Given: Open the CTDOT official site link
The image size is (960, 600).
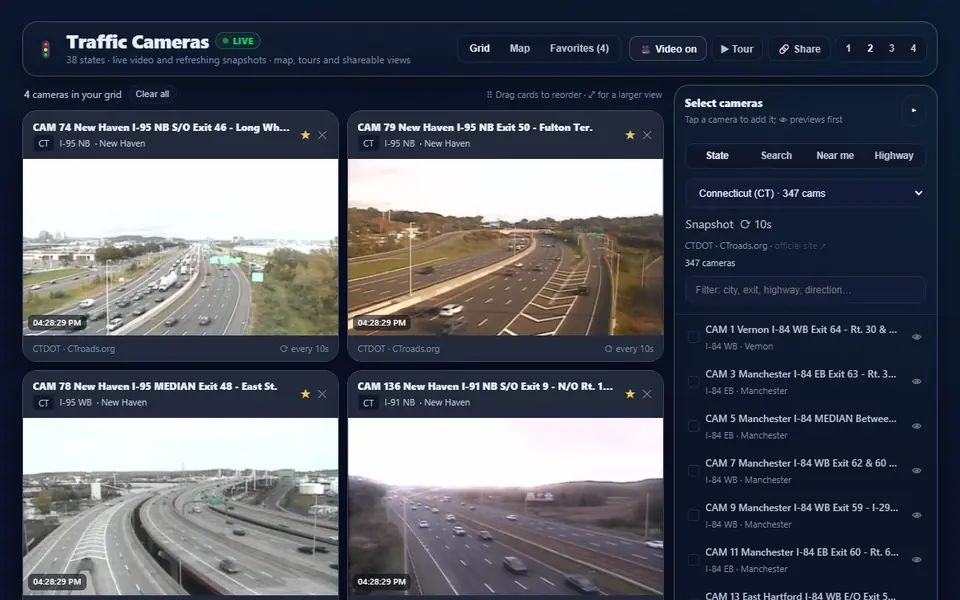Looking at the screenshot, I should tap(800, 246).
